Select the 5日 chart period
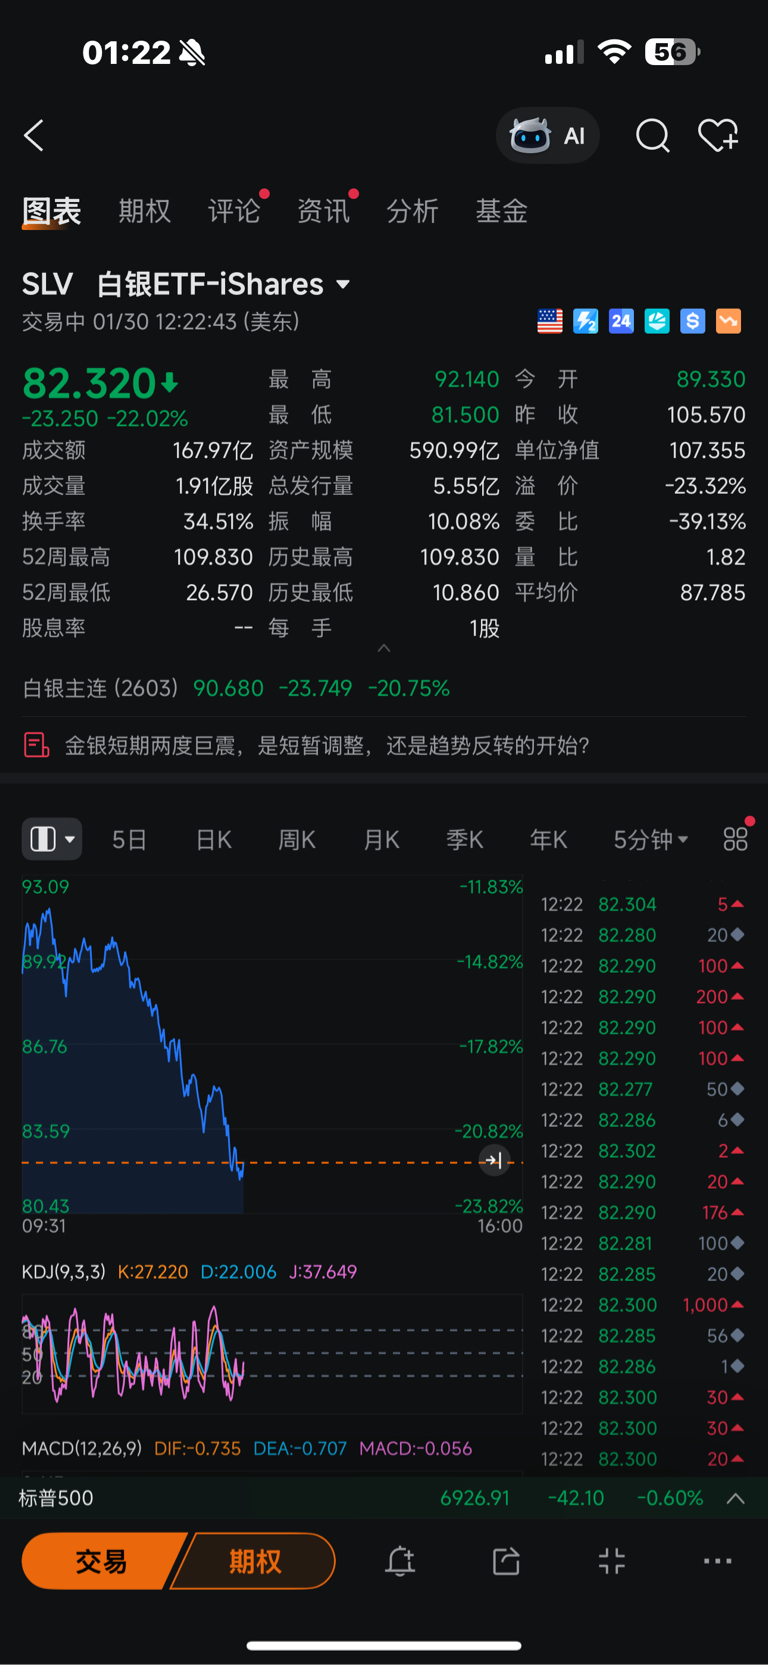 pos(129,840)
